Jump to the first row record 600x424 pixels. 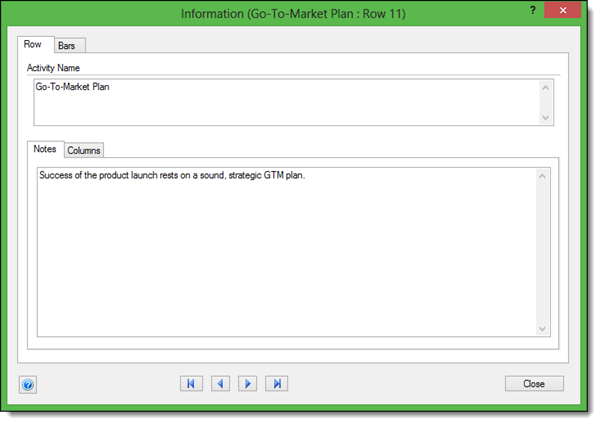tap(190, 383)
